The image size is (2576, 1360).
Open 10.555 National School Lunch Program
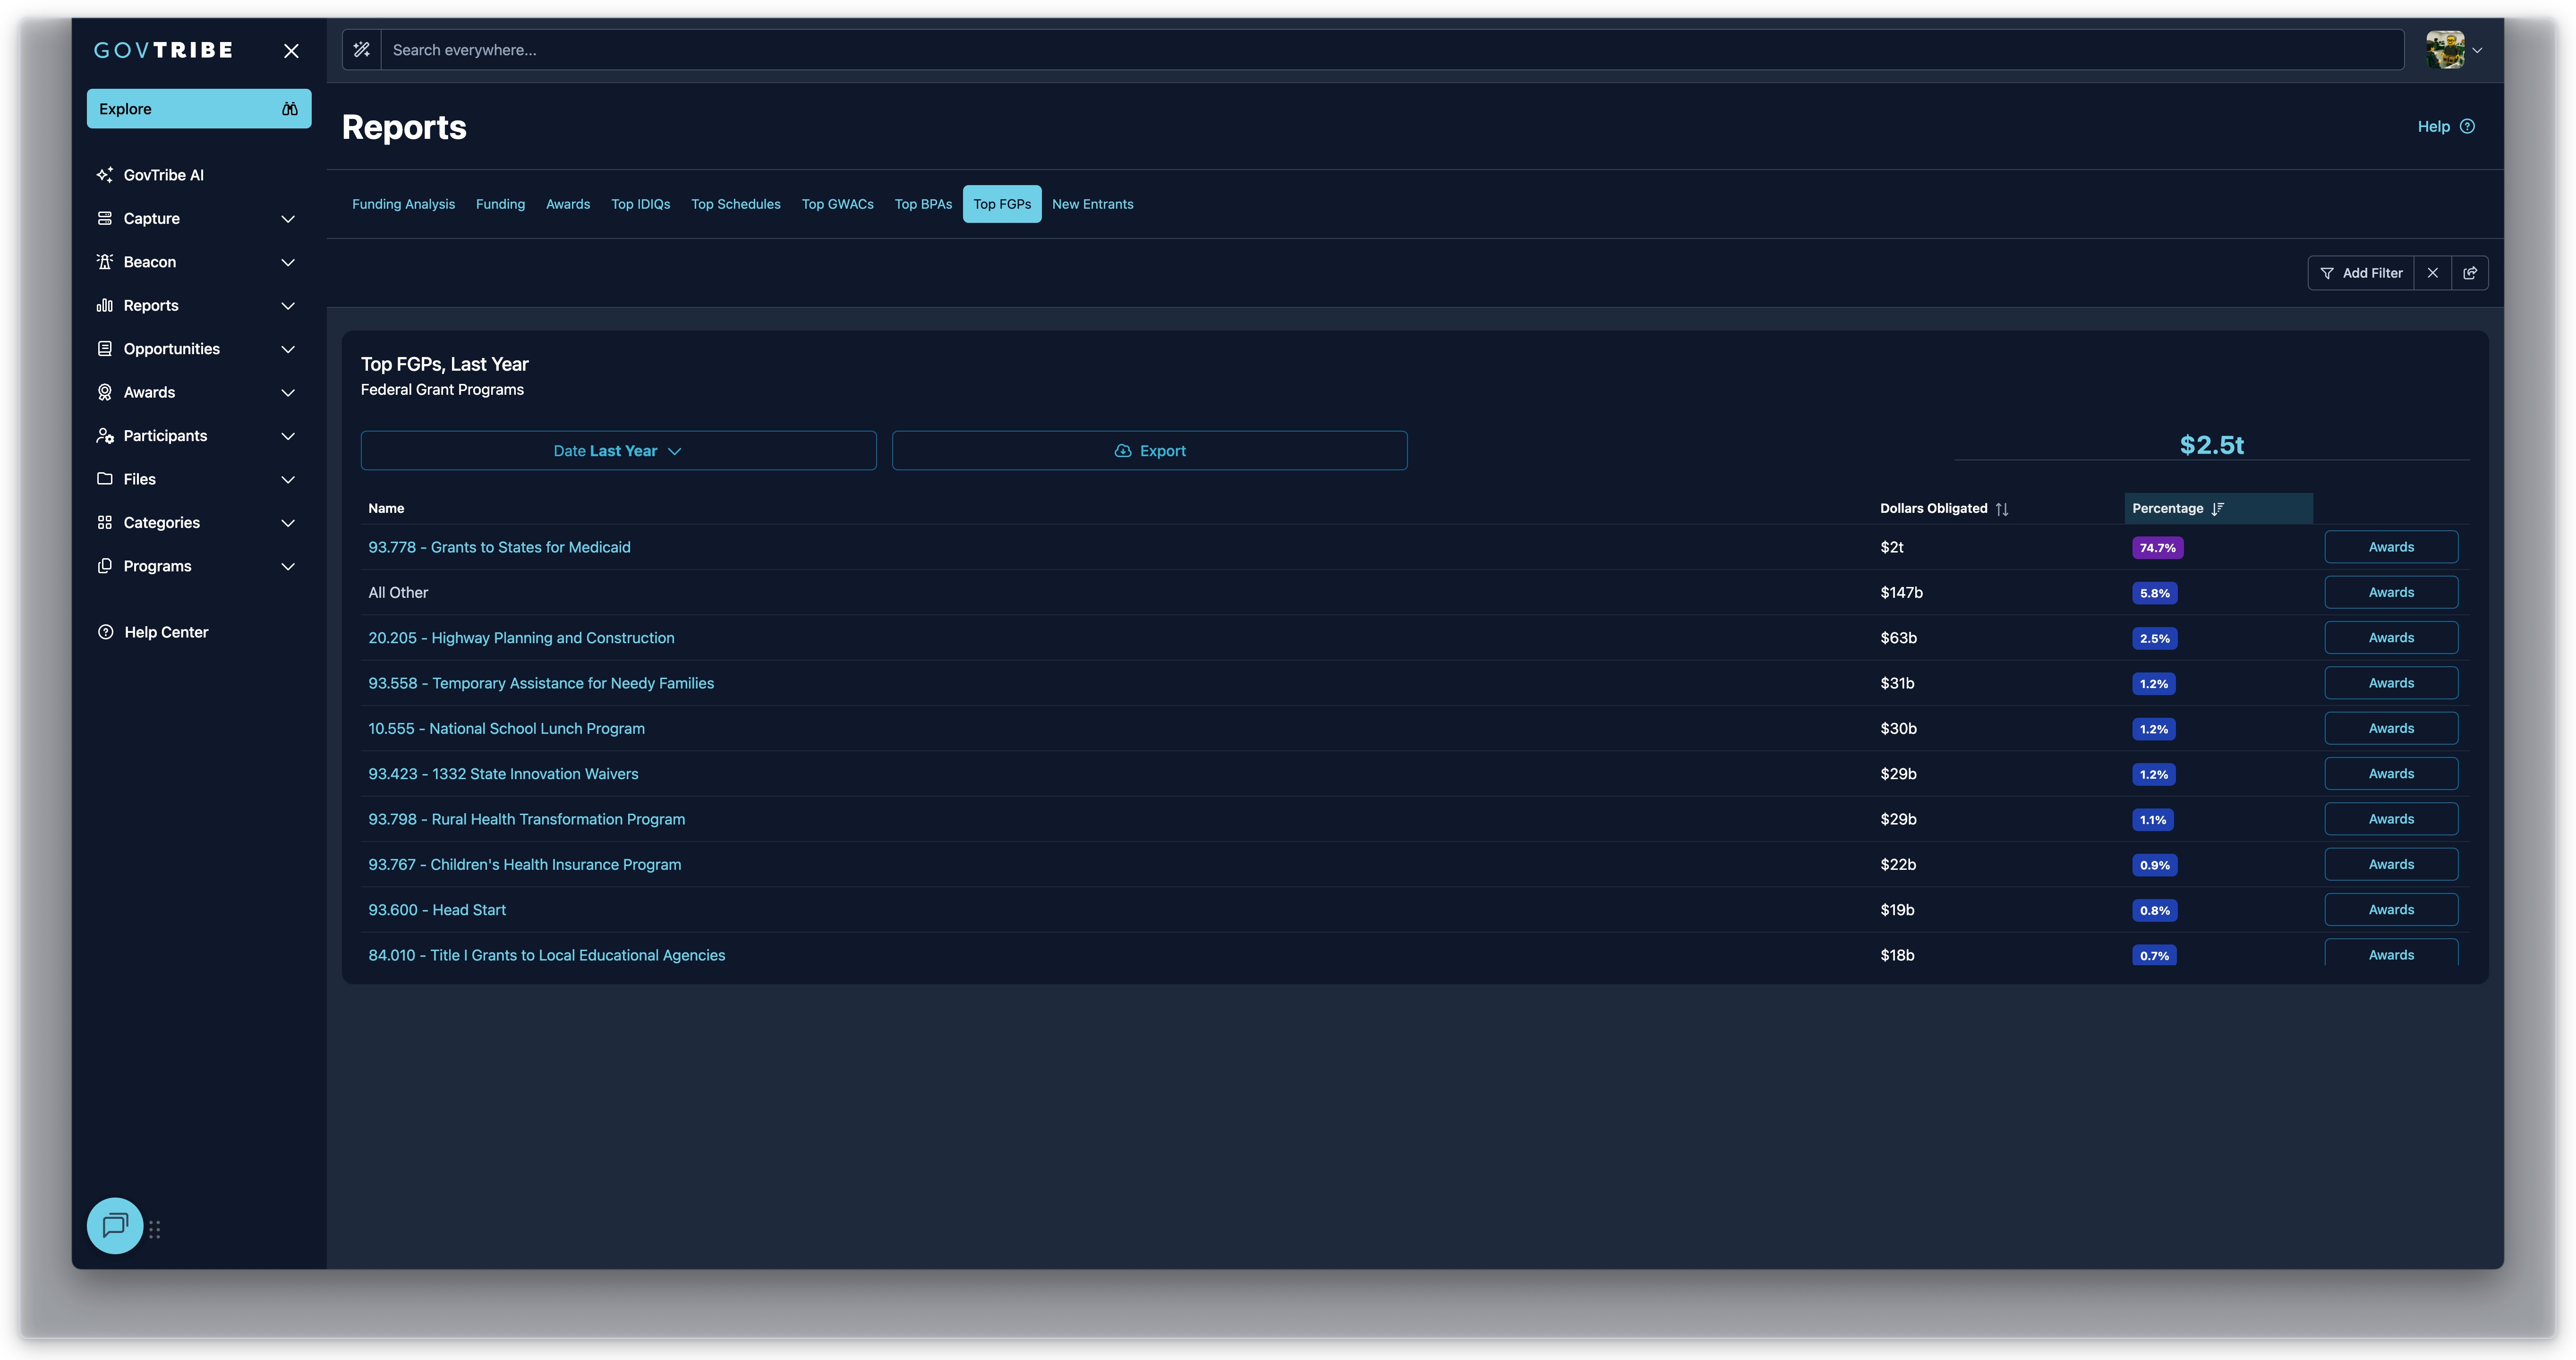506,729
